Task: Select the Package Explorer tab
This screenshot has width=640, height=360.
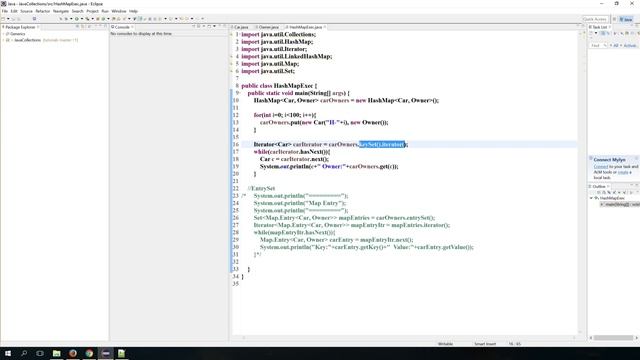Action: pos(20,27)
